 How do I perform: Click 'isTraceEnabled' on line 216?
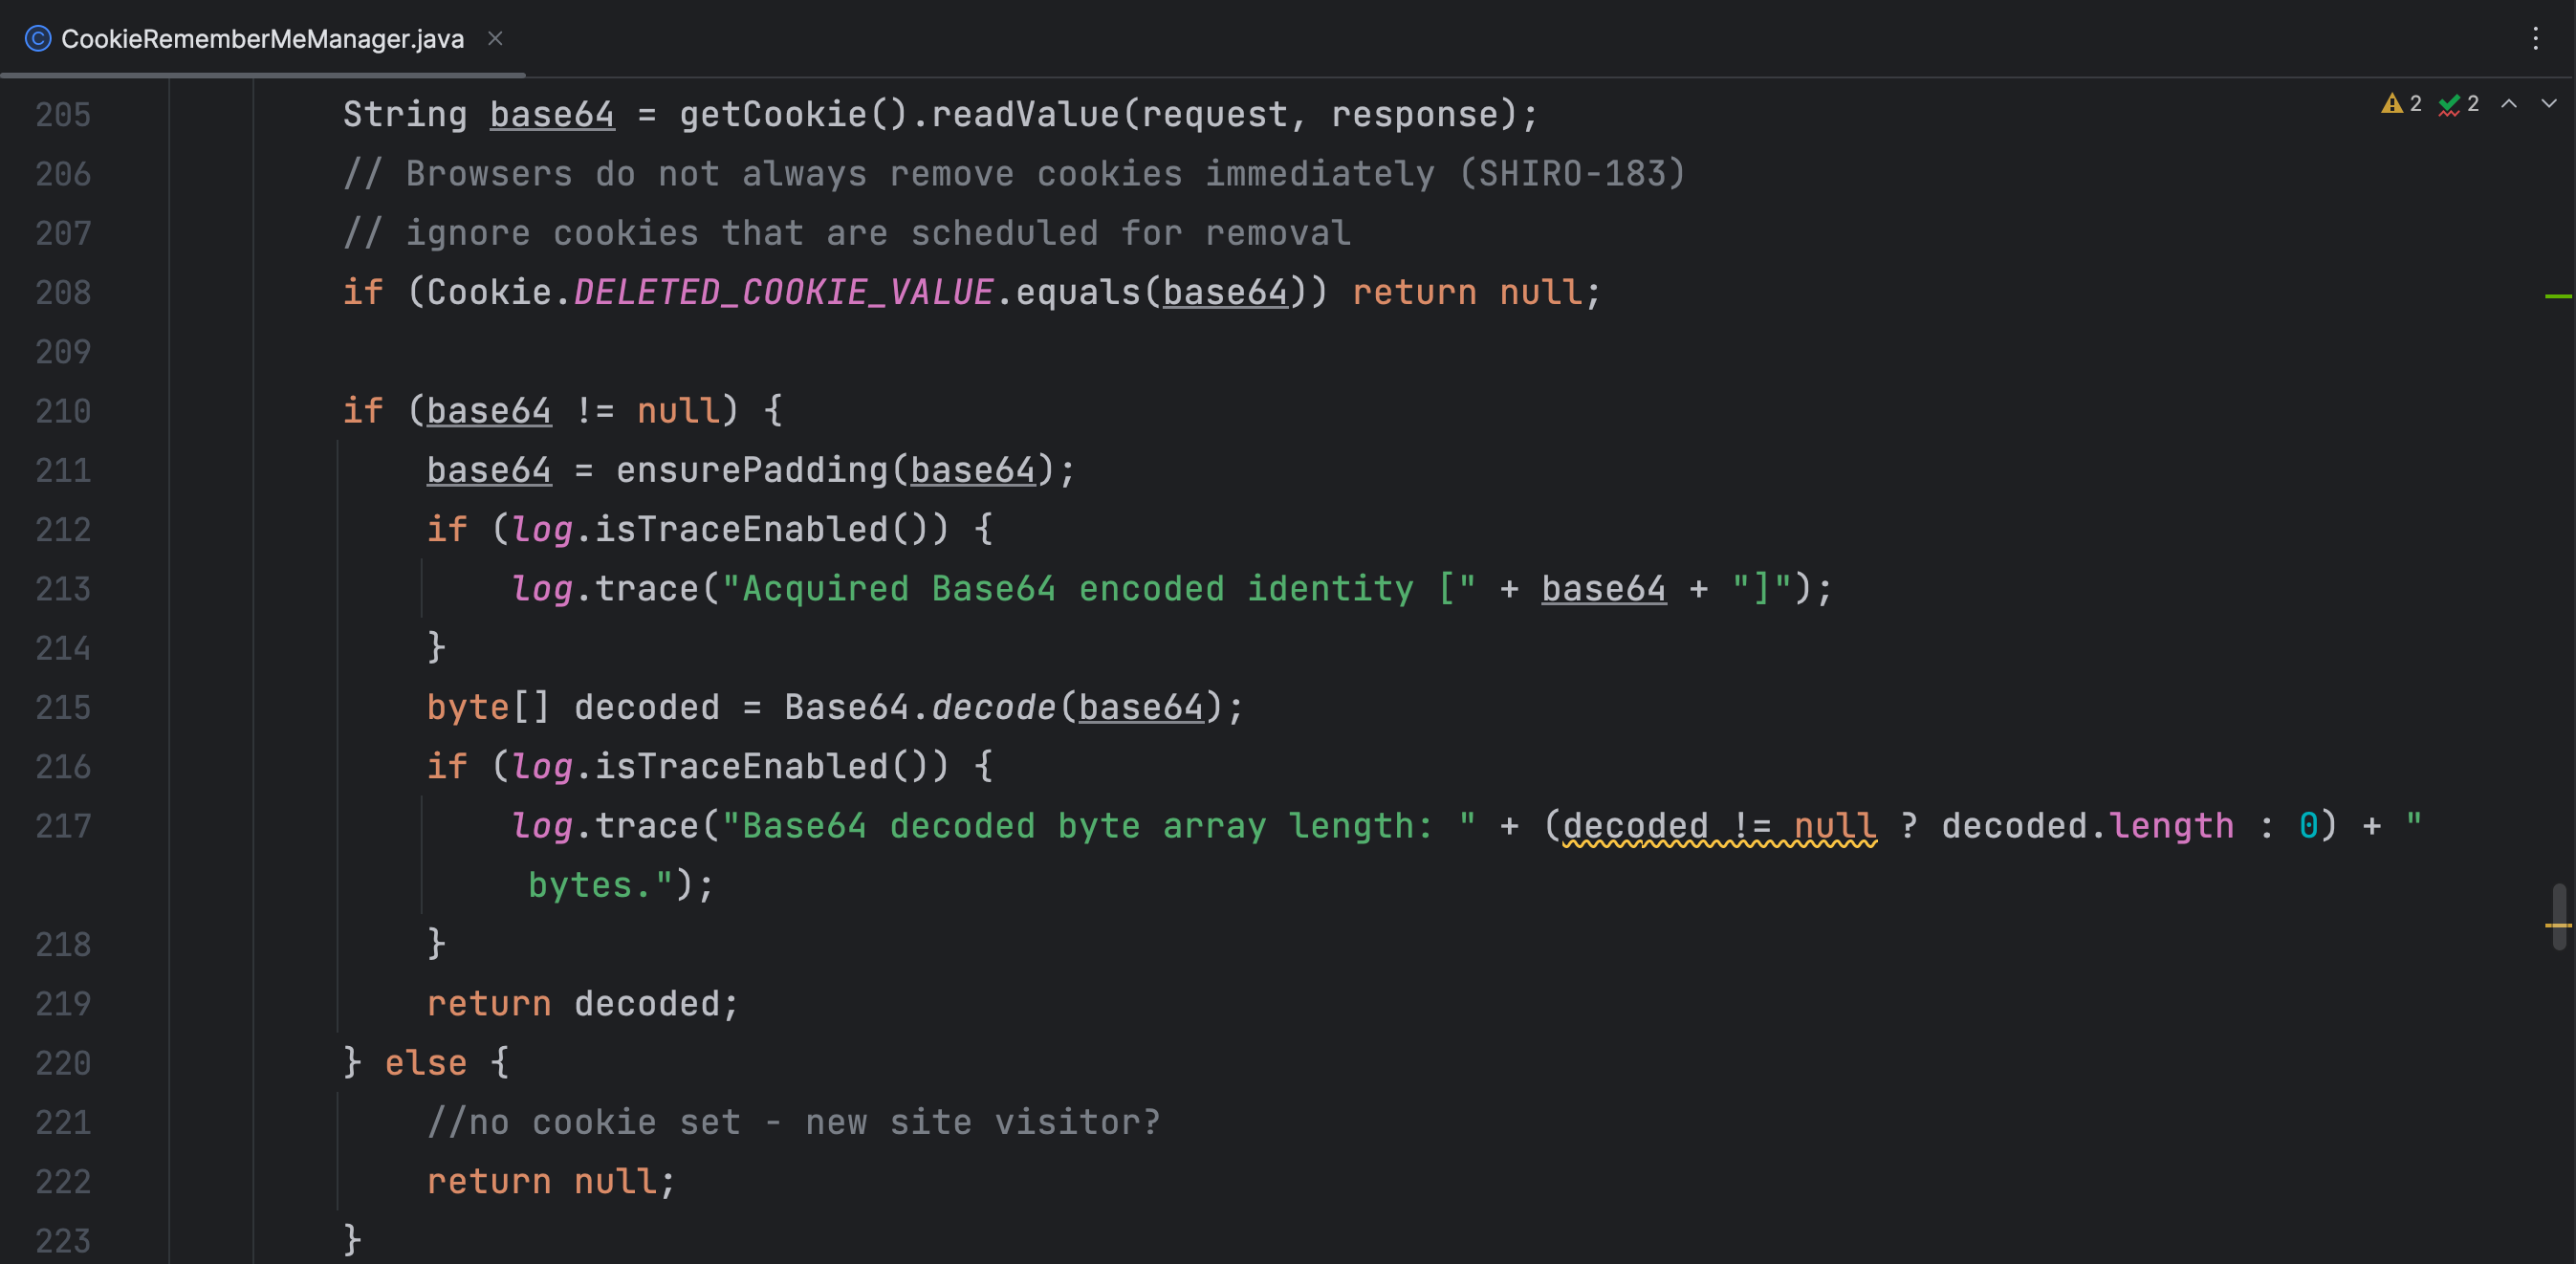click(x=740, y=766)
